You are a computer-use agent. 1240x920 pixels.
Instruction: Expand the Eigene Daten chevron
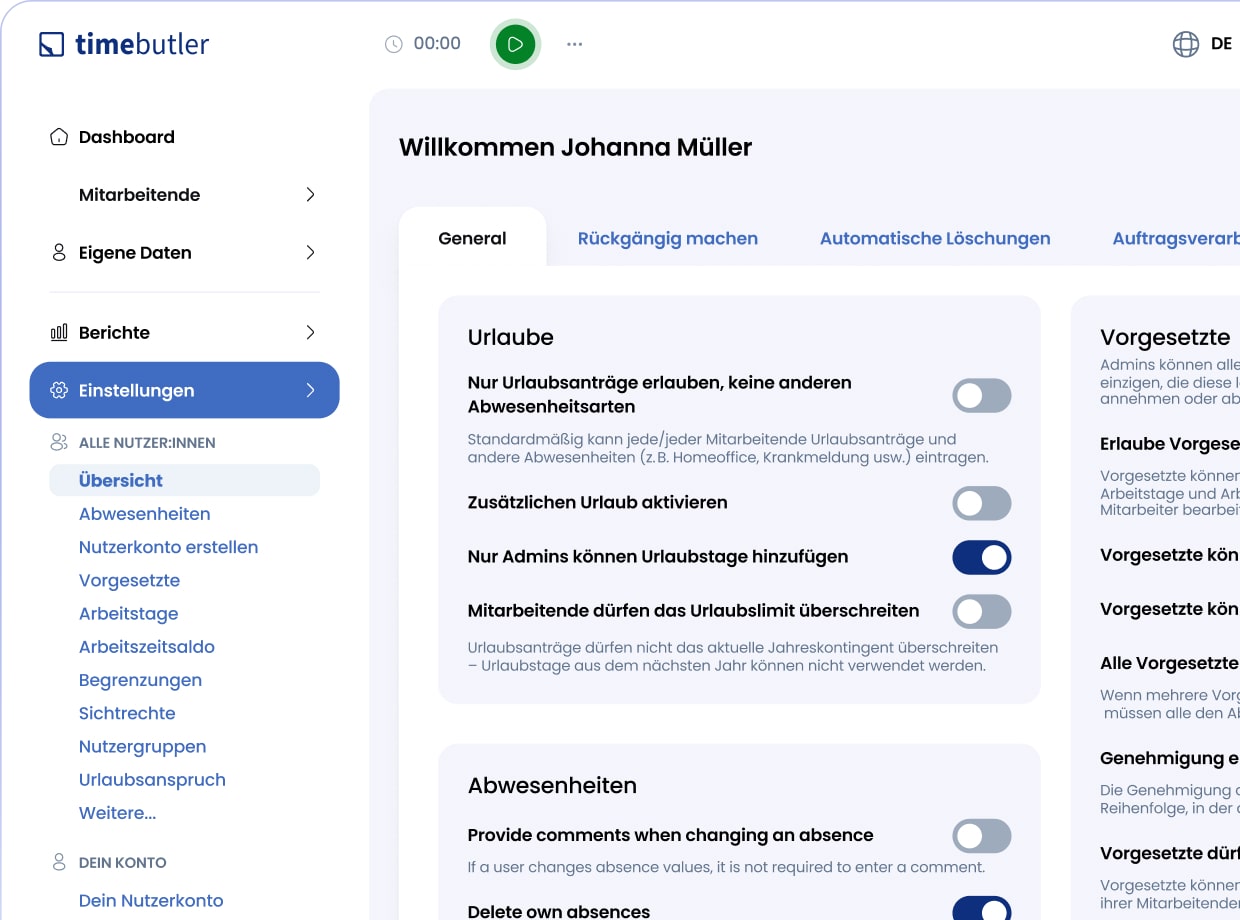(x=310, y=252)
